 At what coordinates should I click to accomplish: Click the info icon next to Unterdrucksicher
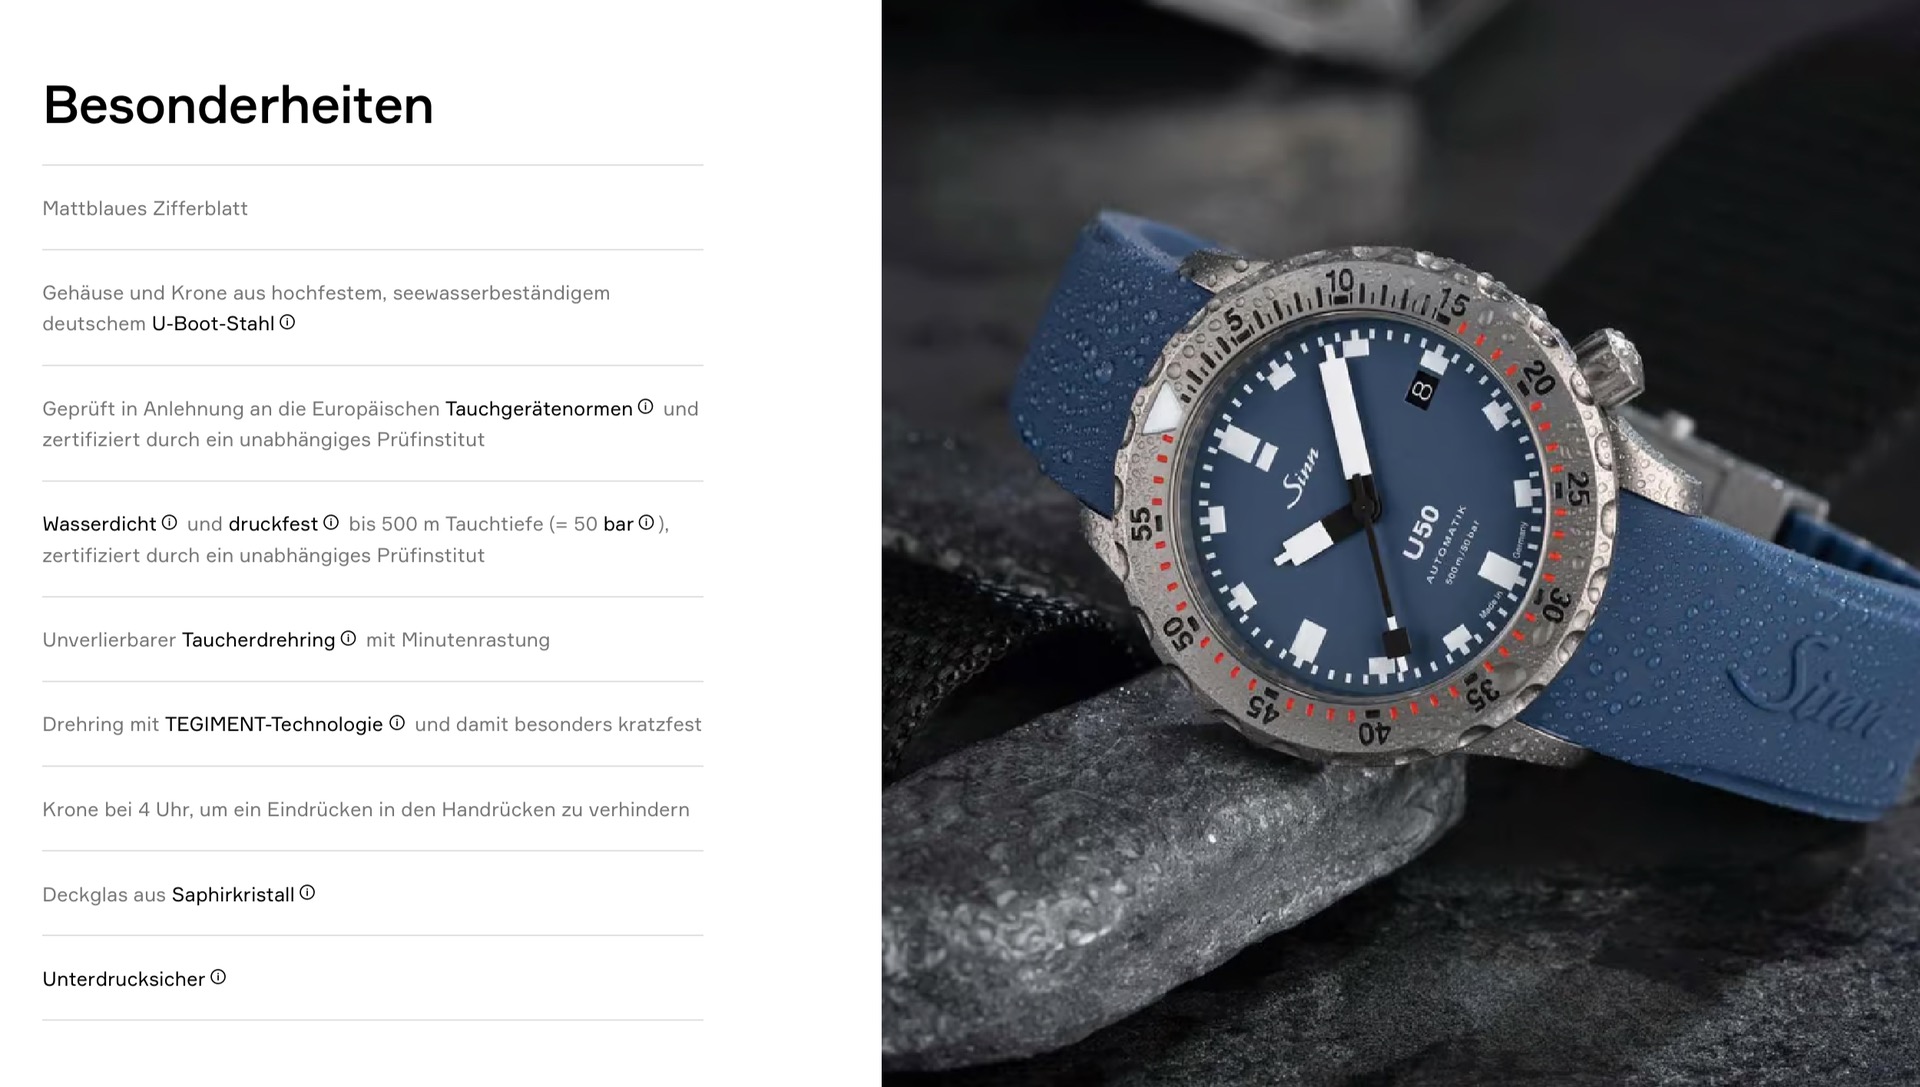coord(218,977)
